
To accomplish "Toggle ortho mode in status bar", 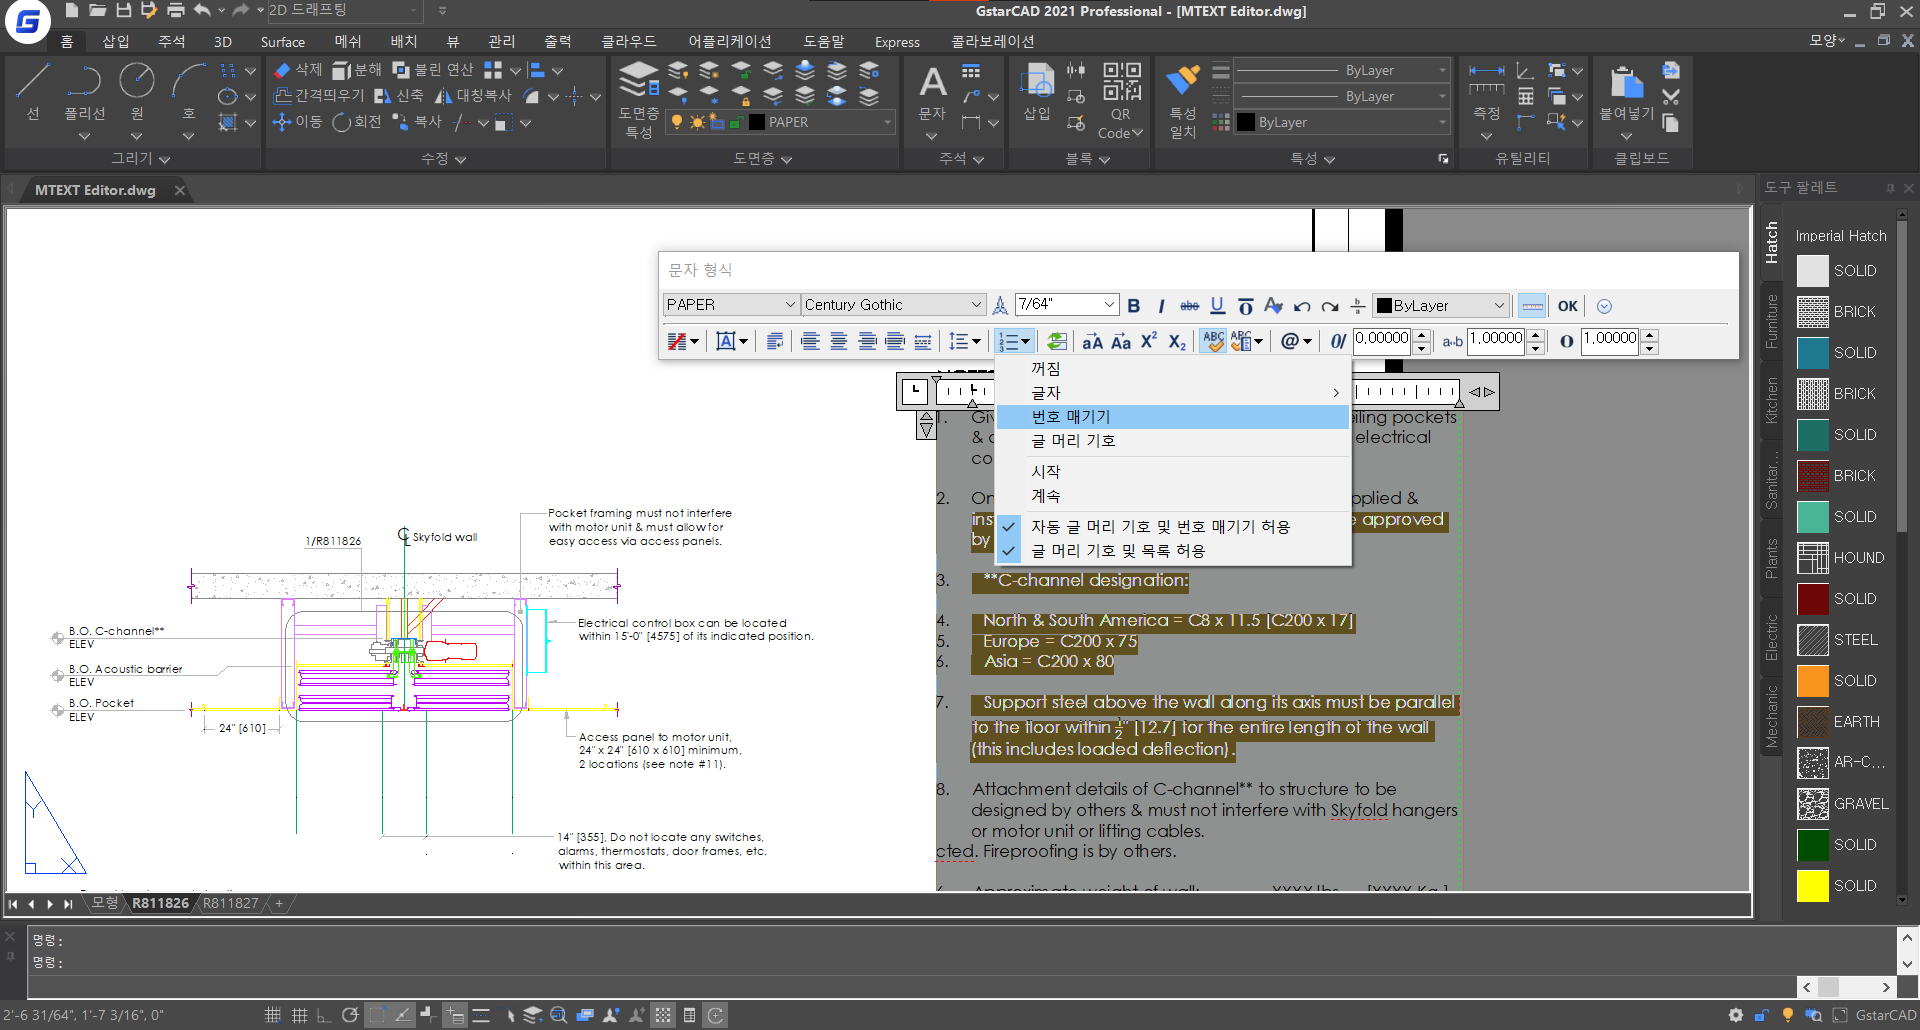I will pyautogui.click(x=324, y=1015).
